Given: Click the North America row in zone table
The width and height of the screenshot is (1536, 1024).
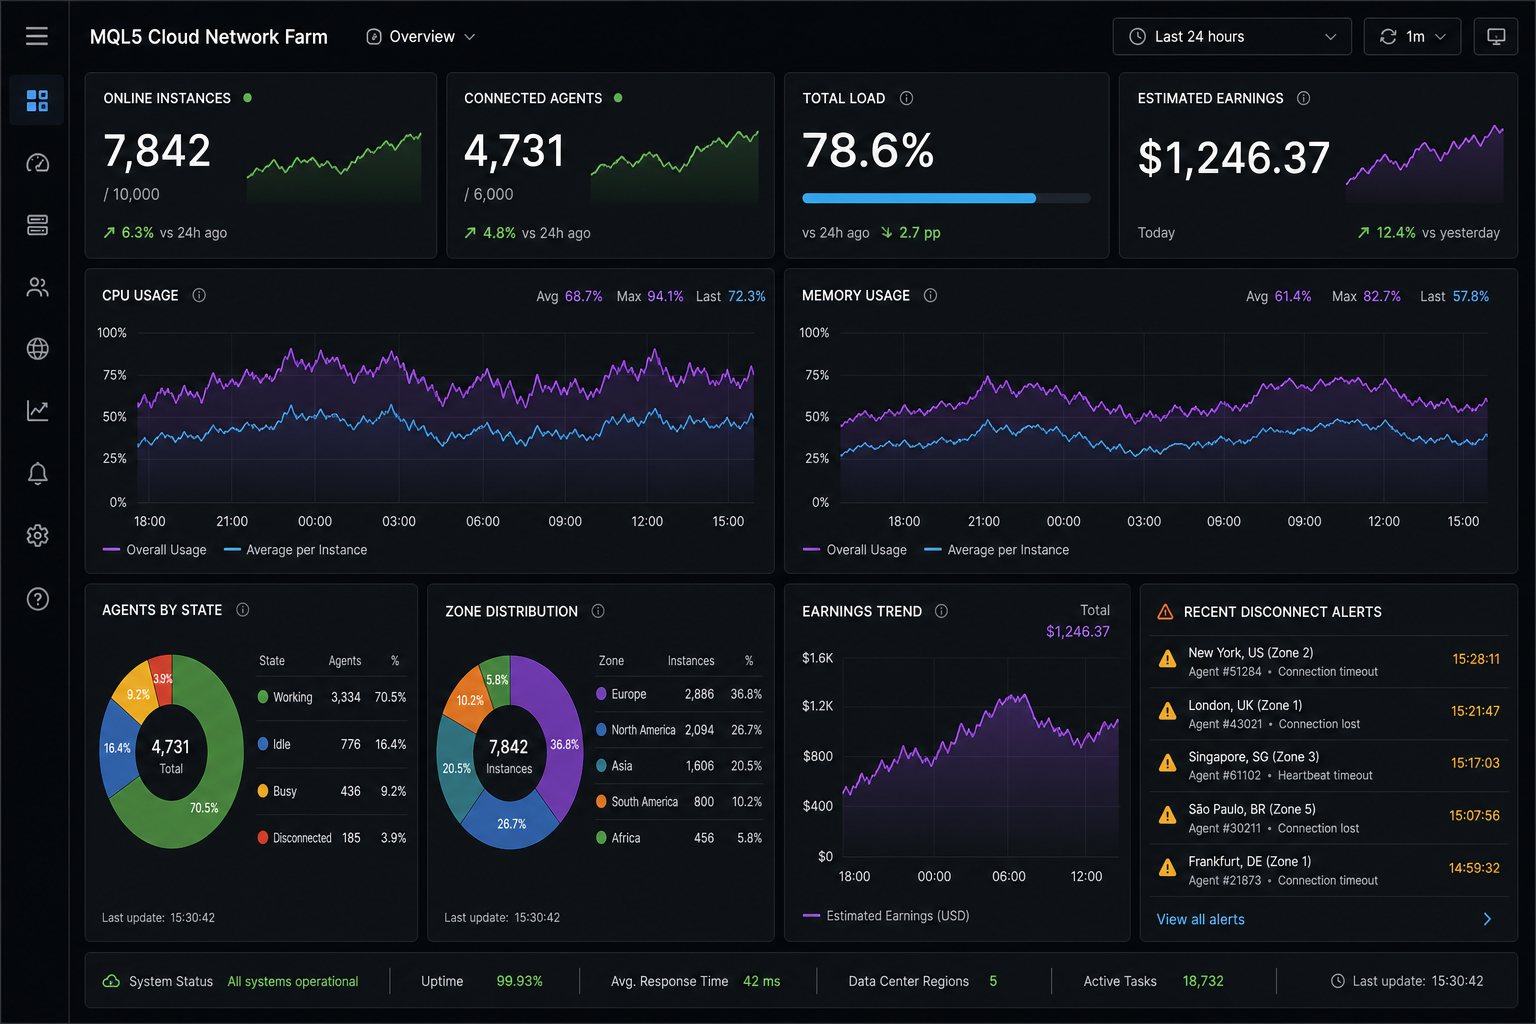Looking at the screenshot, I should coord(679,730).
